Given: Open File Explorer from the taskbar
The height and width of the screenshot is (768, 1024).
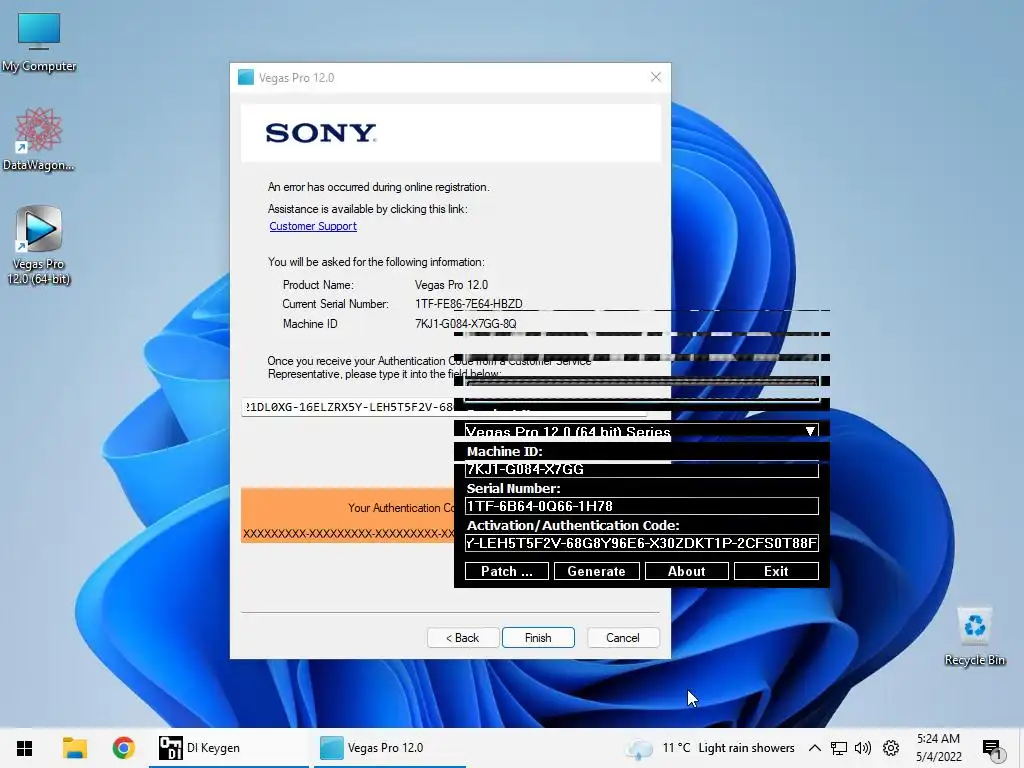Looking at the screenshot, I should coord(74,748).
